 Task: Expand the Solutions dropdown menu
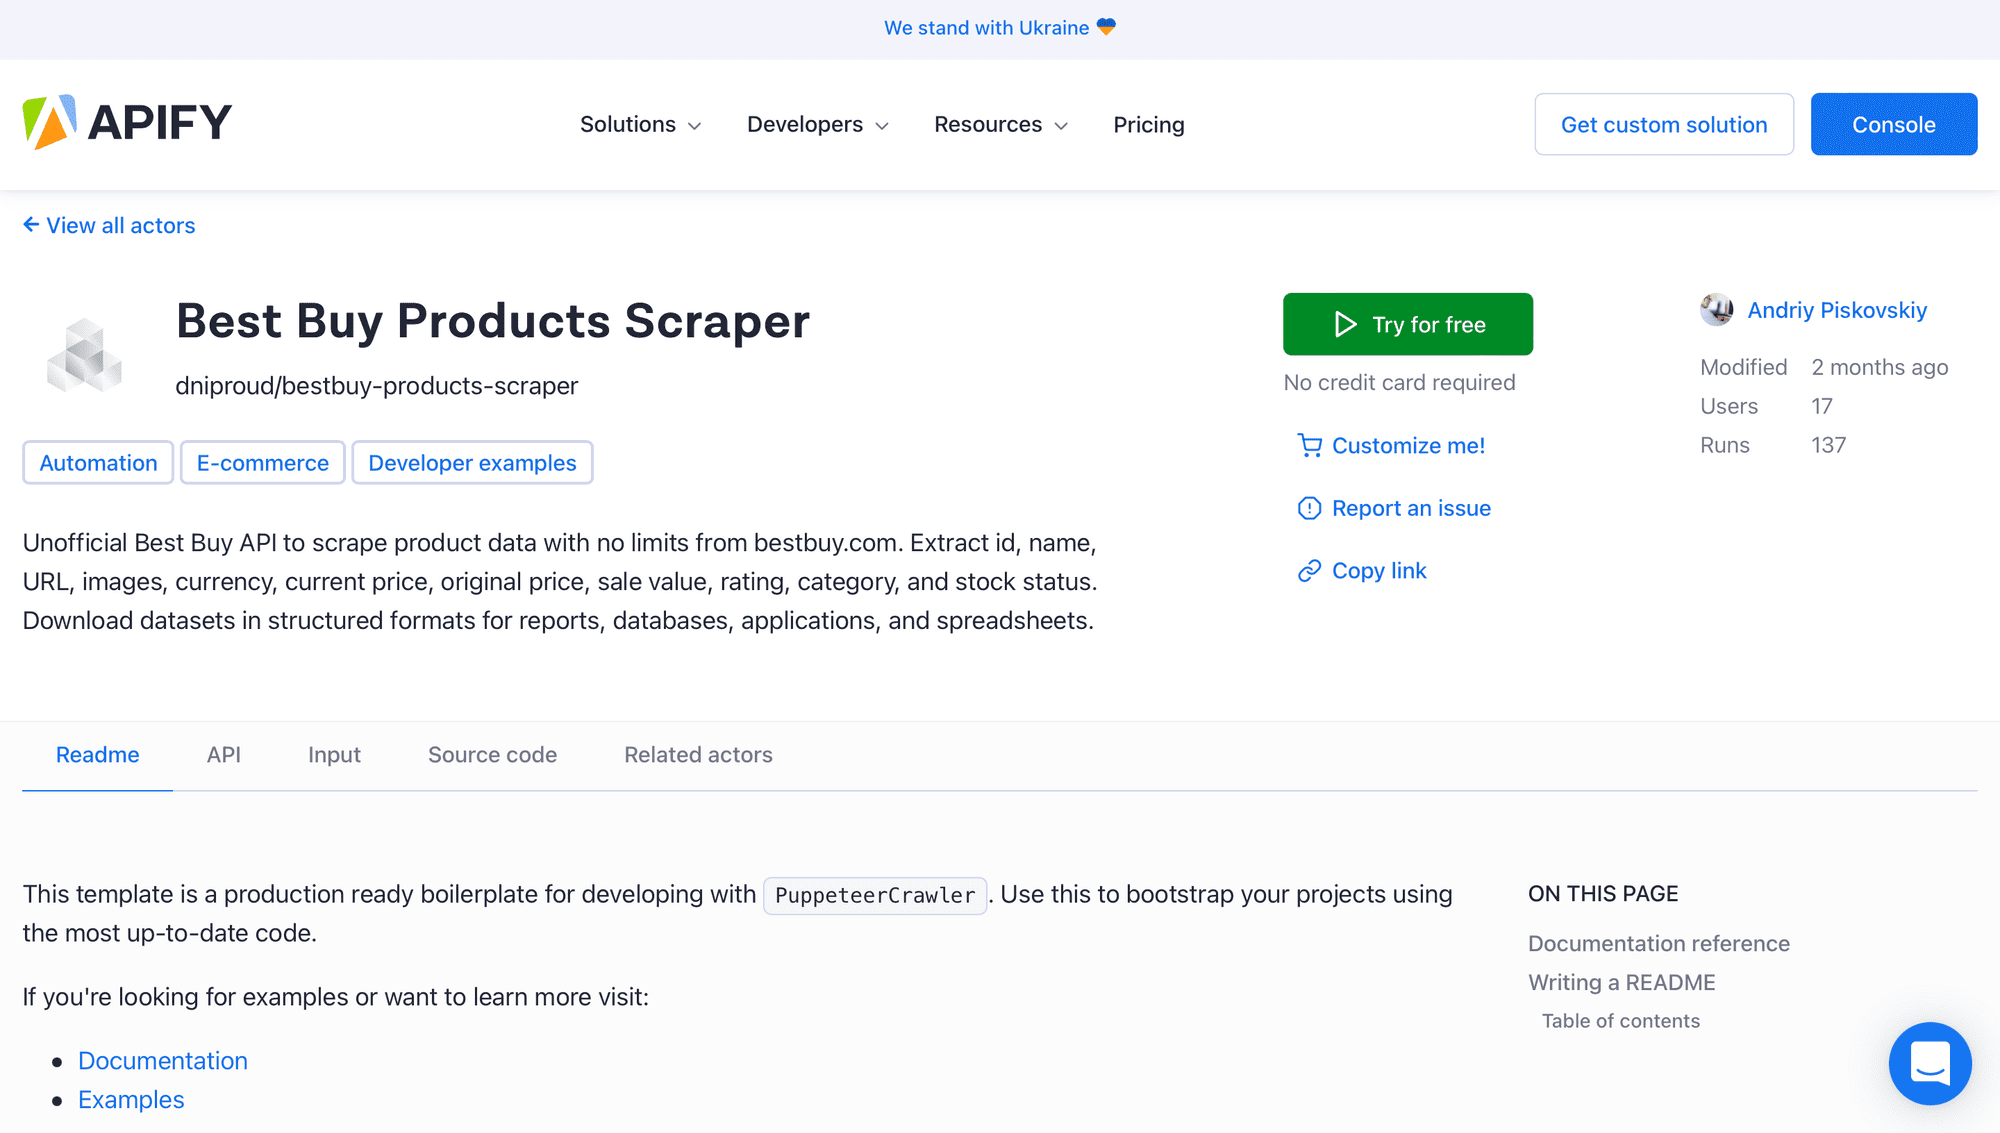[x=640, y=124]
